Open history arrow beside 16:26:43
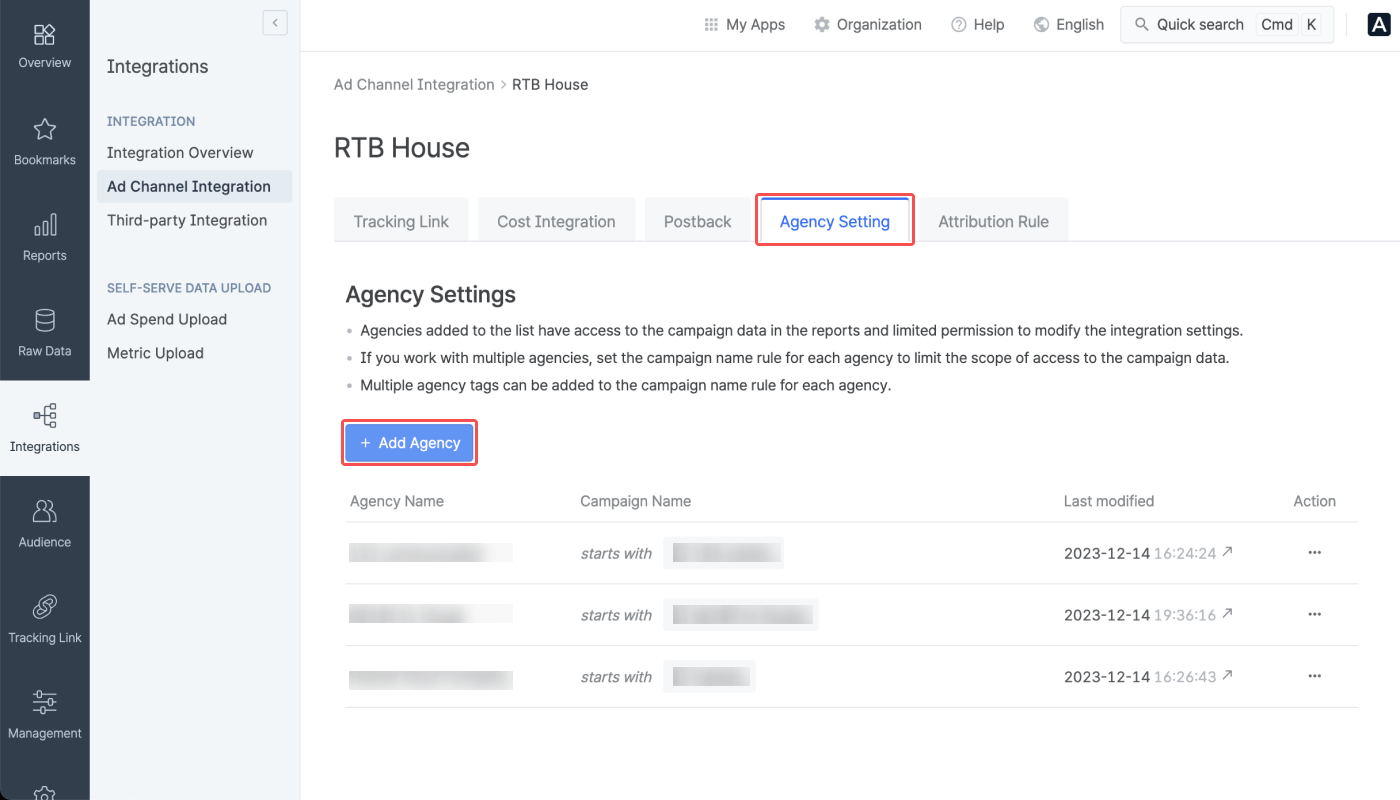Viewport: 1400px width, 800px height. [x=1227, y=676]
